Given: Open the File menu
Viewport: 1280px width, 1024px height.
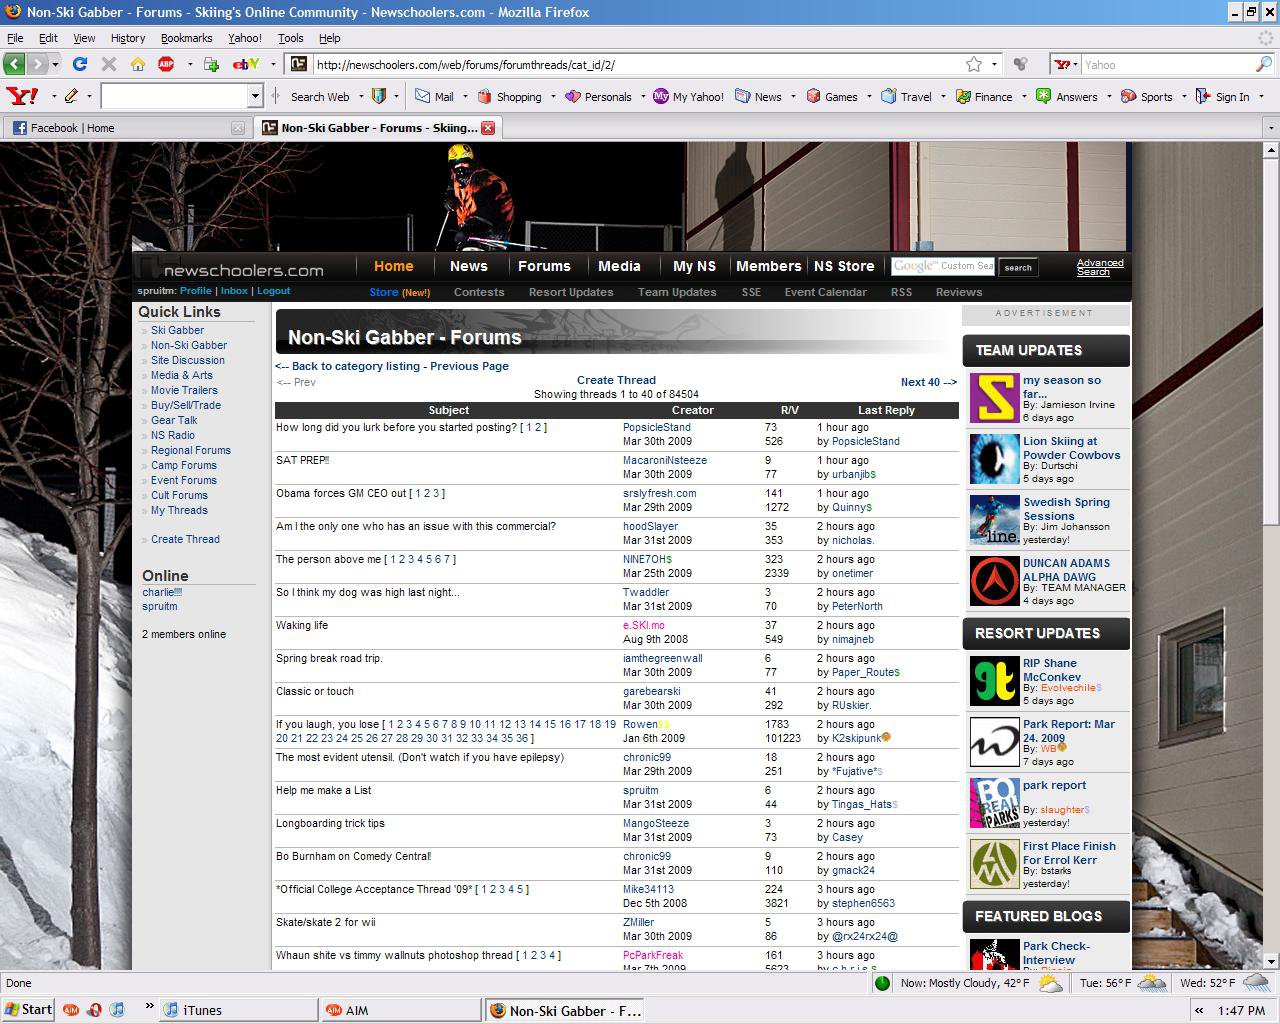Looking at the screenshot, I should tap(15, 38).
